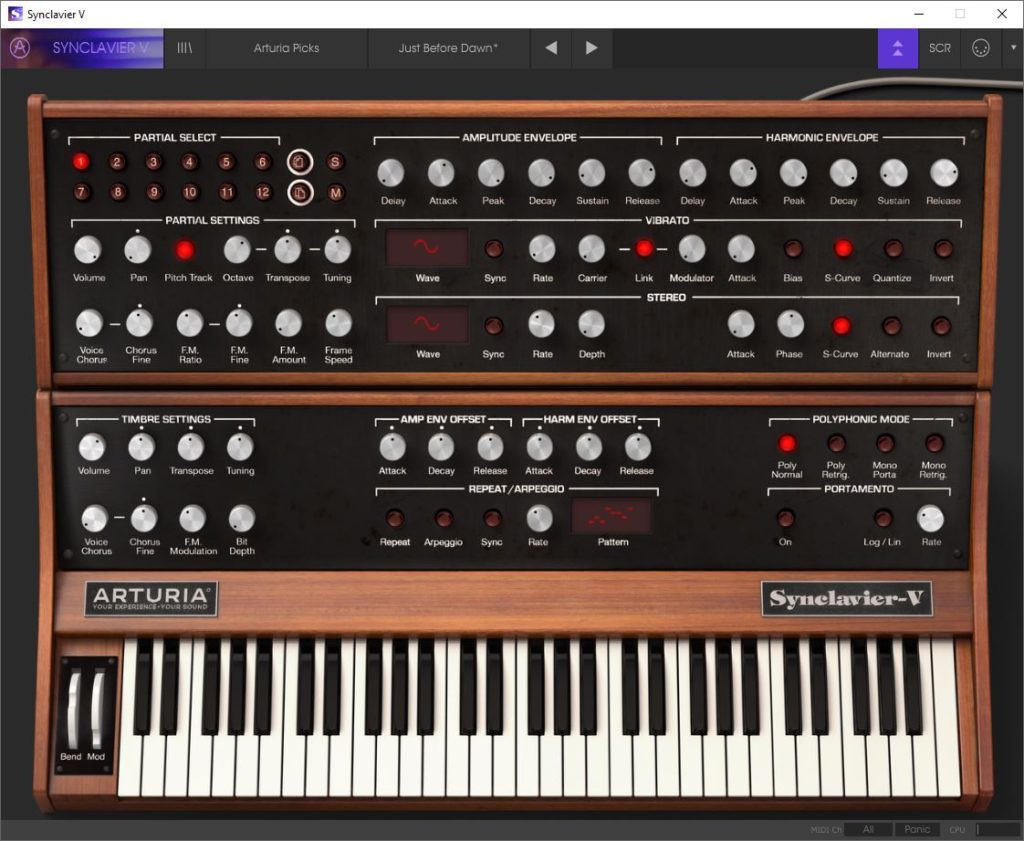Select partial 6 button
1024x841 pixels.
(x=263, y=162)
